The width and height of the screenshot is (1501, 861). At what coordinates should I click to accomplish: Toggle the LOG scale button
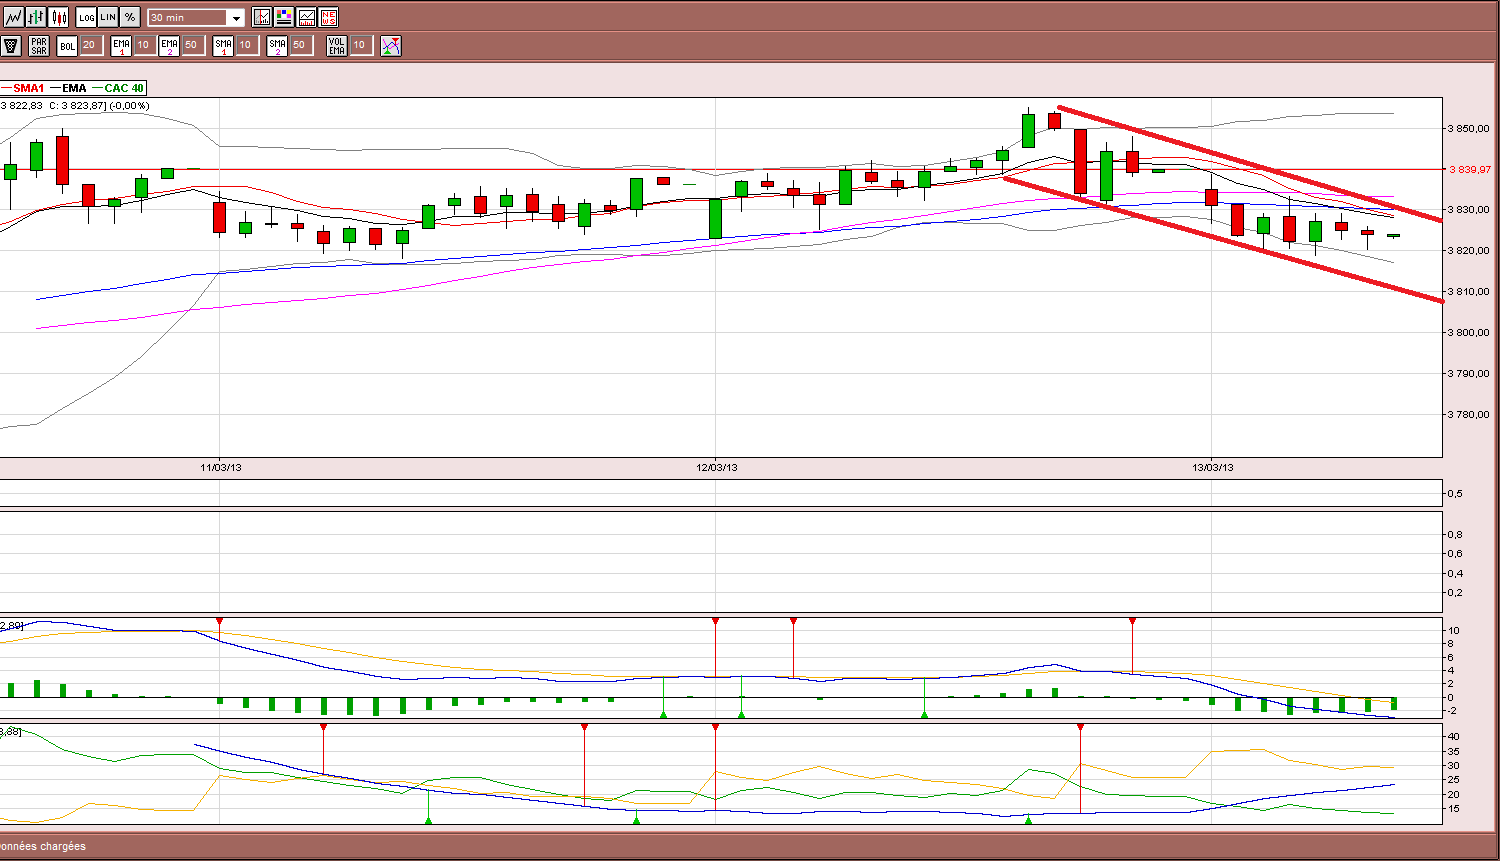point(86,17)
